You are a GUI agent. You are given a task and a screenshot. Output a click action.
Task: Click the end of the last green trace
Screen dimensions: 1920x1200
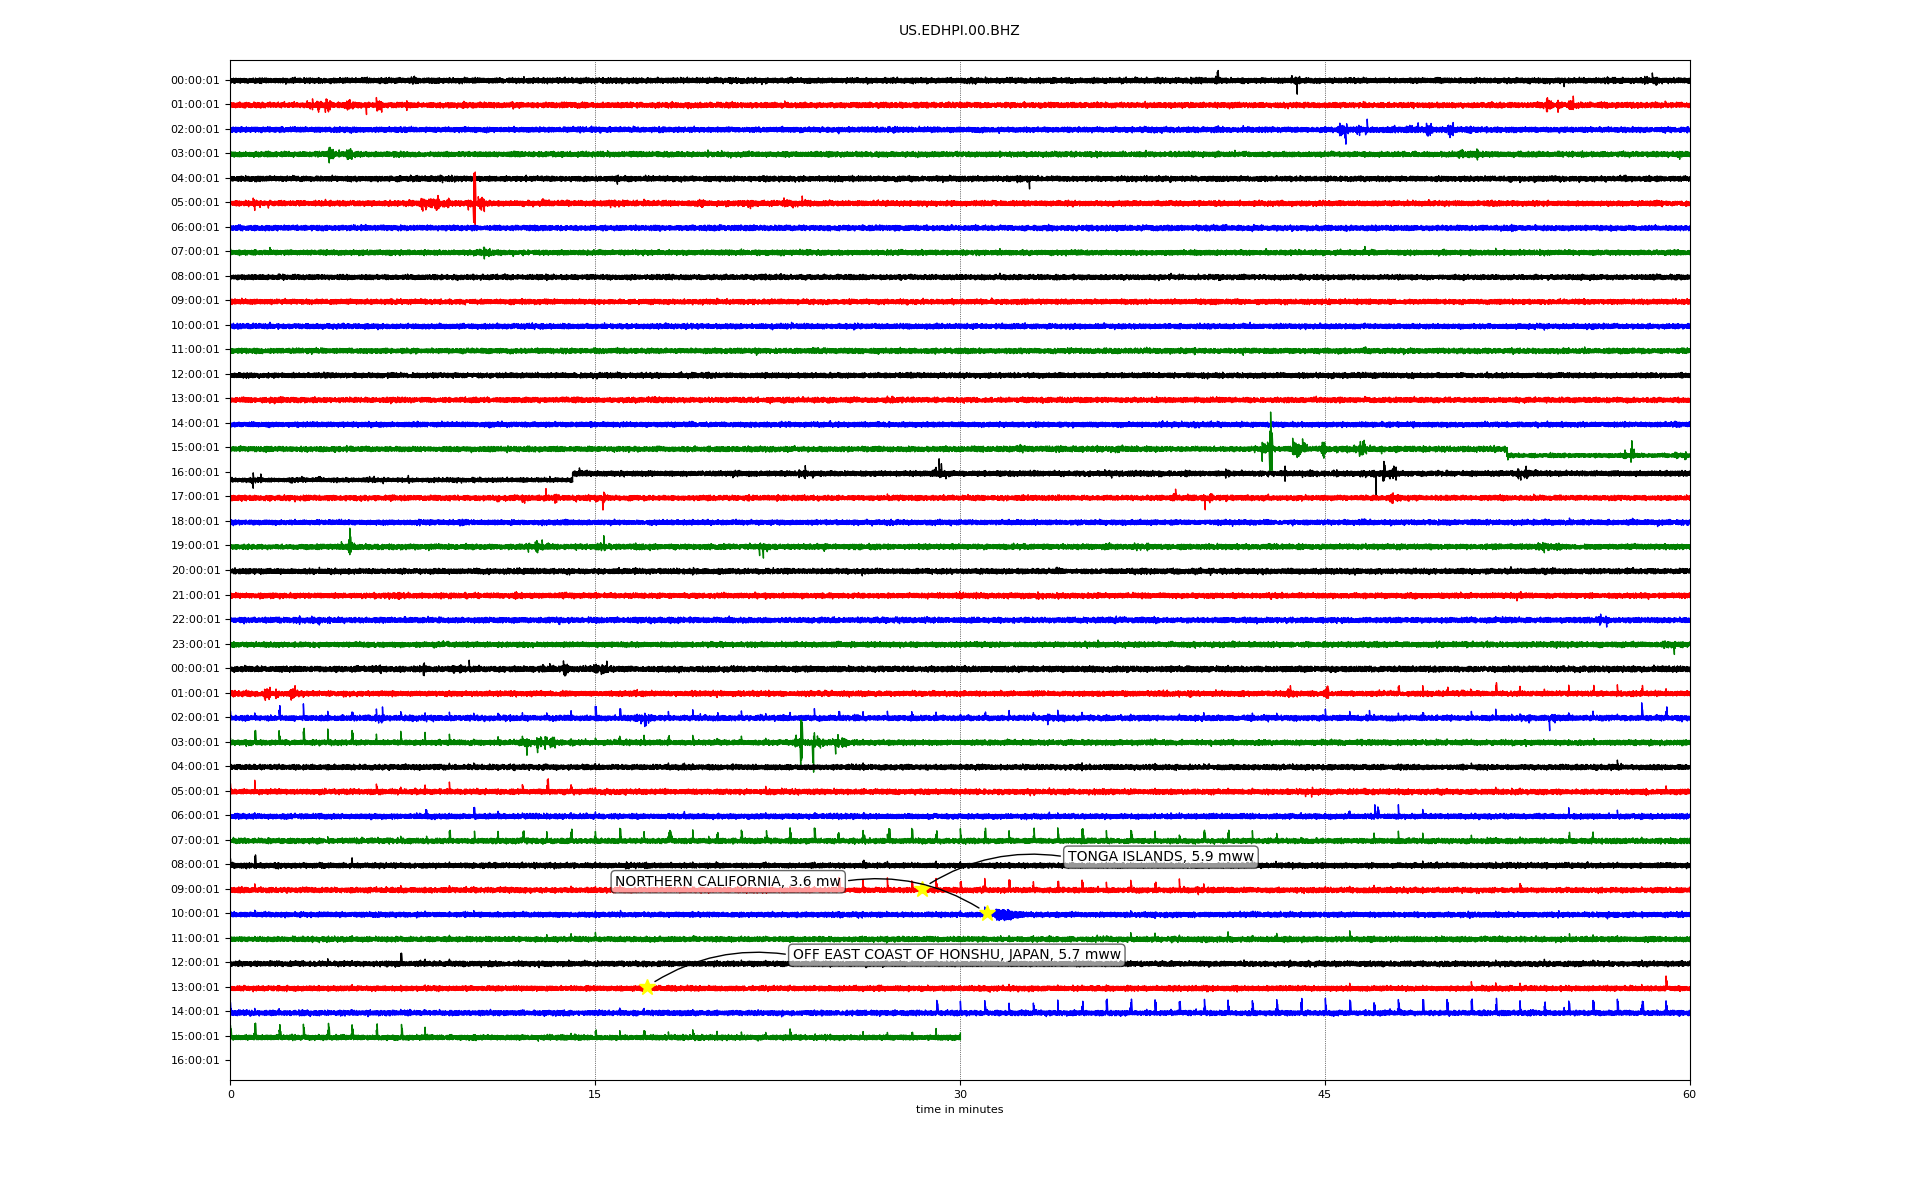tap(959, 1037)
